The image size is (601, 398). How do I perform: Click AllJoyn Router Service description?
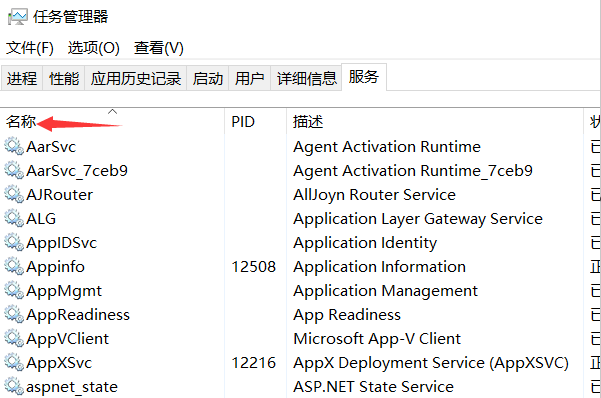pyautogui.click(x=374, y=195)
